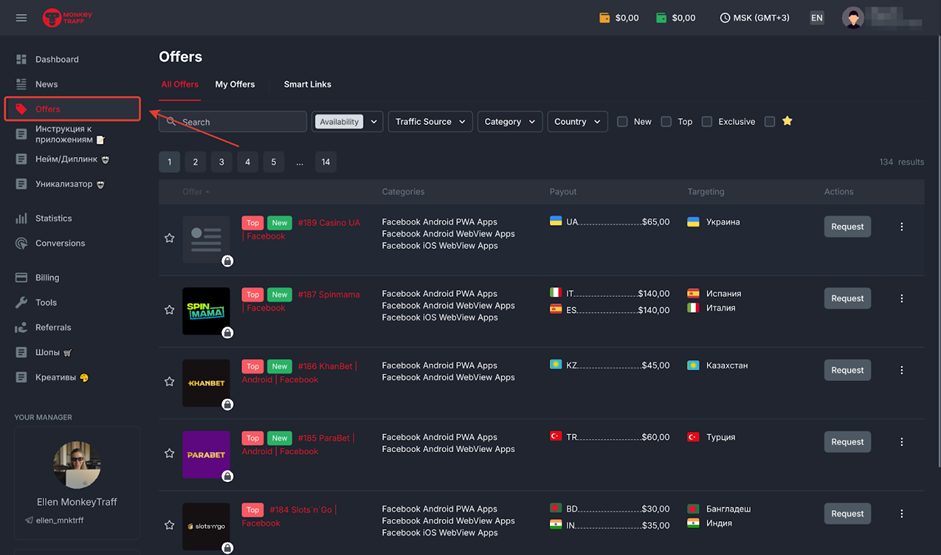Request the #185 ParaBet offer

point(847,442)
